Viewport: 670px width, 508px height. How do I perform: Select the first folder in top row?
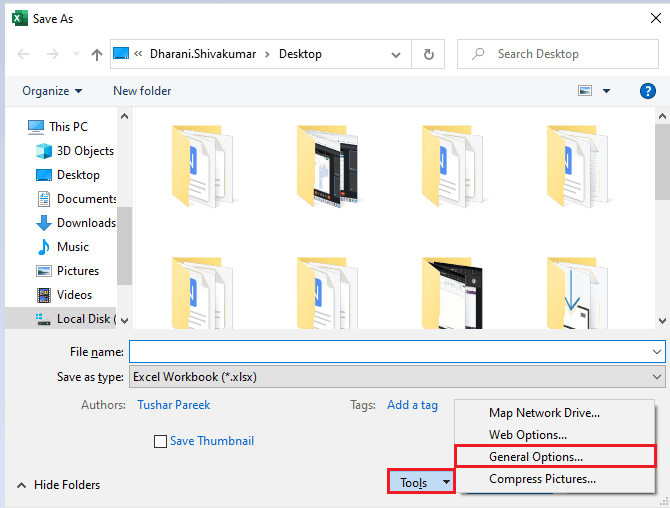click(x=203, y=166)
